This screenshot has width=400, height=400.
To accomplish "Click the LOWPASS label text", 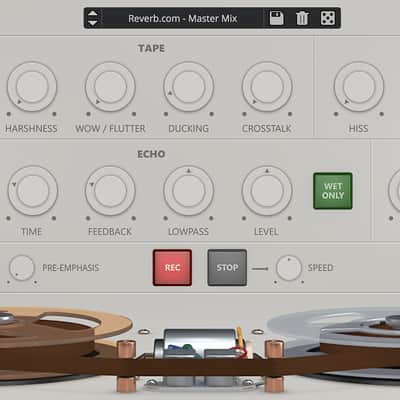I will 188,232.
